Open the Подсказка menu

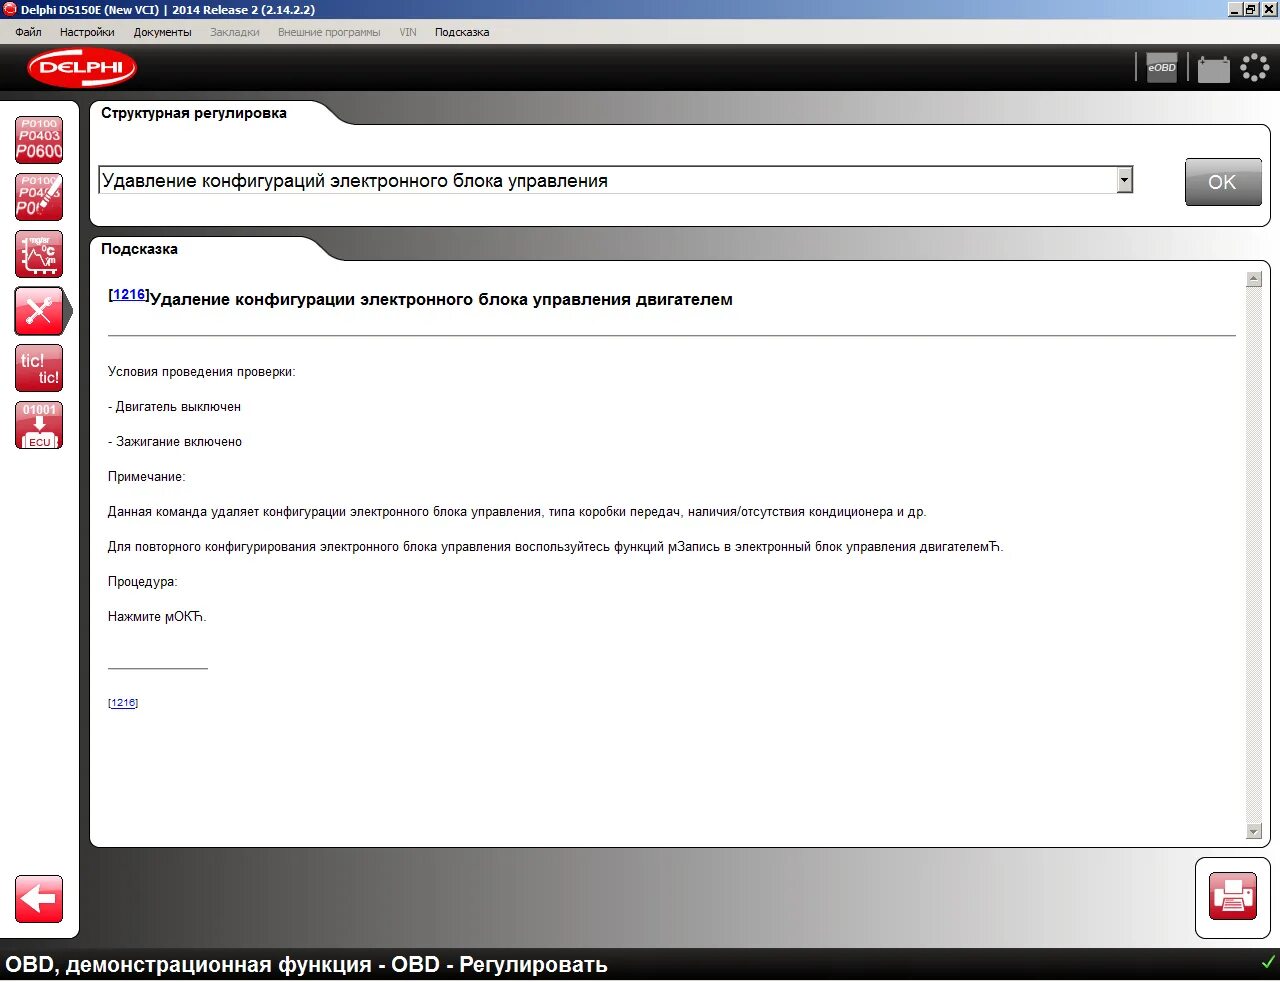point(462,32)
